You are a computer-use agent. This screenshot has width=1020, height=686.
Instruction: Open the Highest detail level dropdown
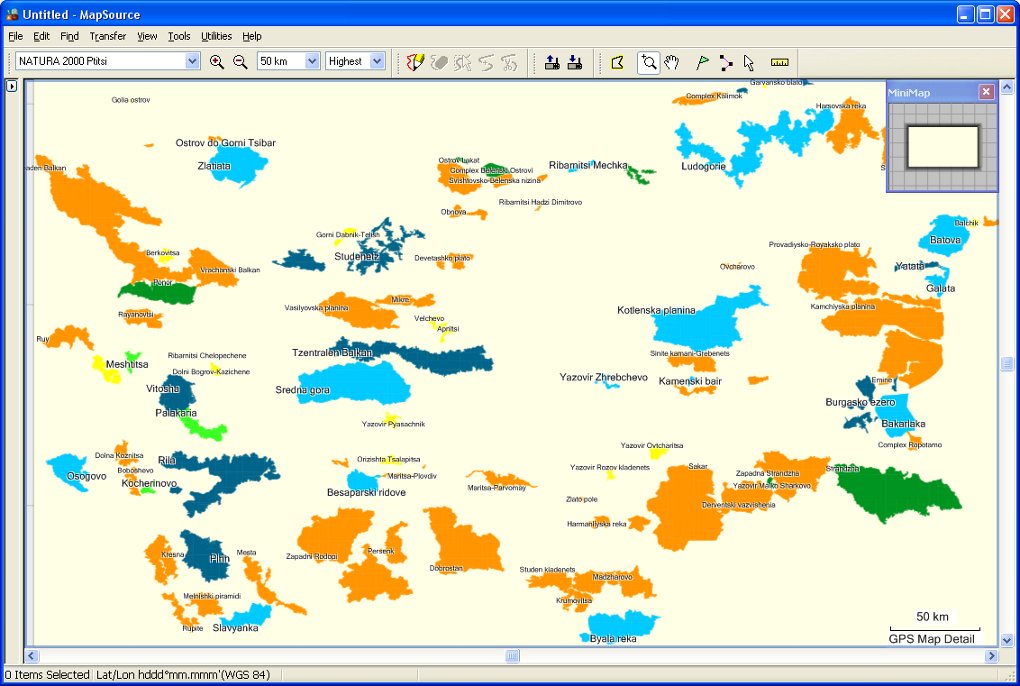(377, 61)
